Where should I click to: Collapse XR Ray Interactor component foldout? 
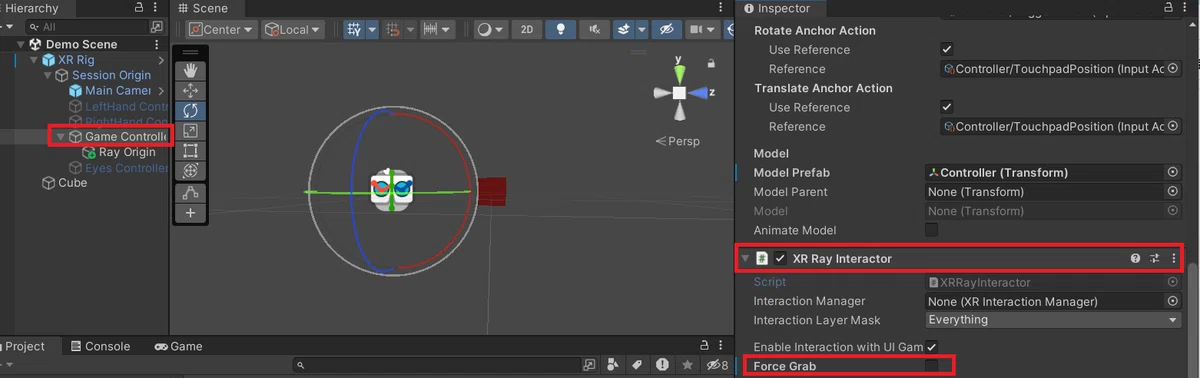(745, 259)
